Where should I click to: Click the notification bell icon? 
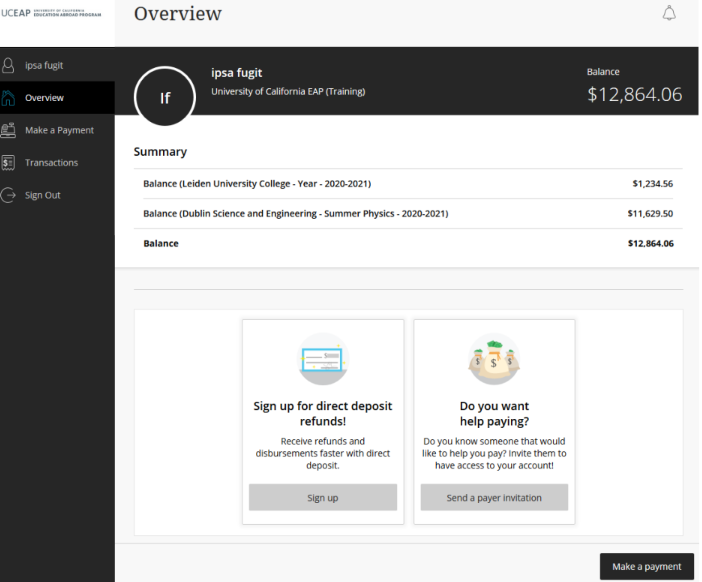pos(670,13)
